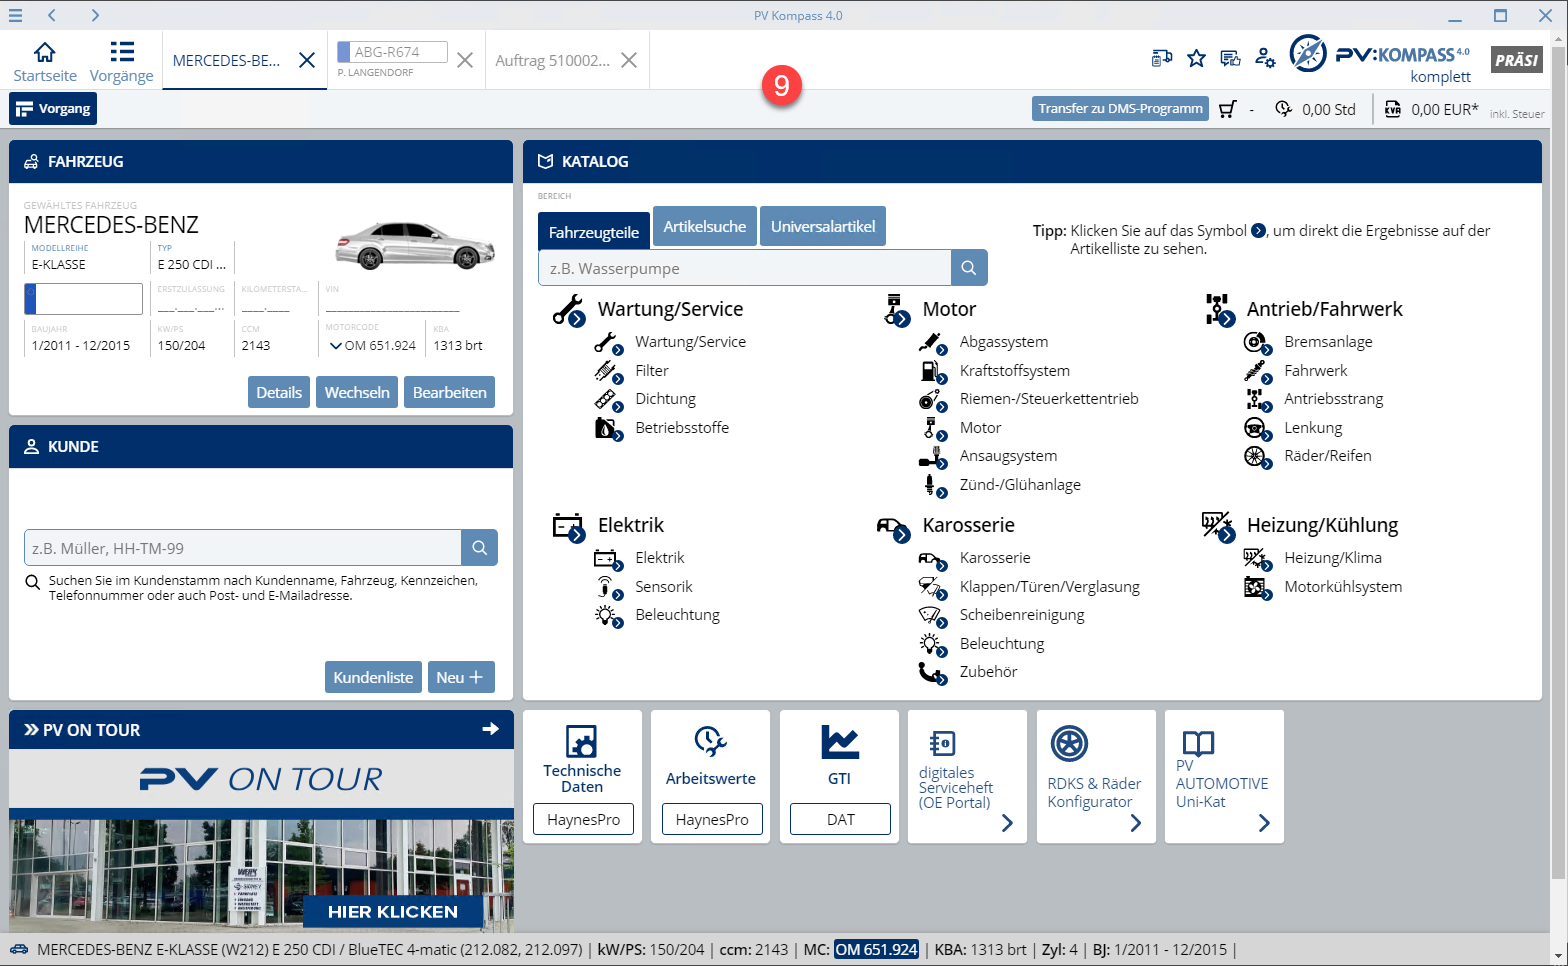Click the Abgassystem icon

pyautogui.click(x=932, y=342)
